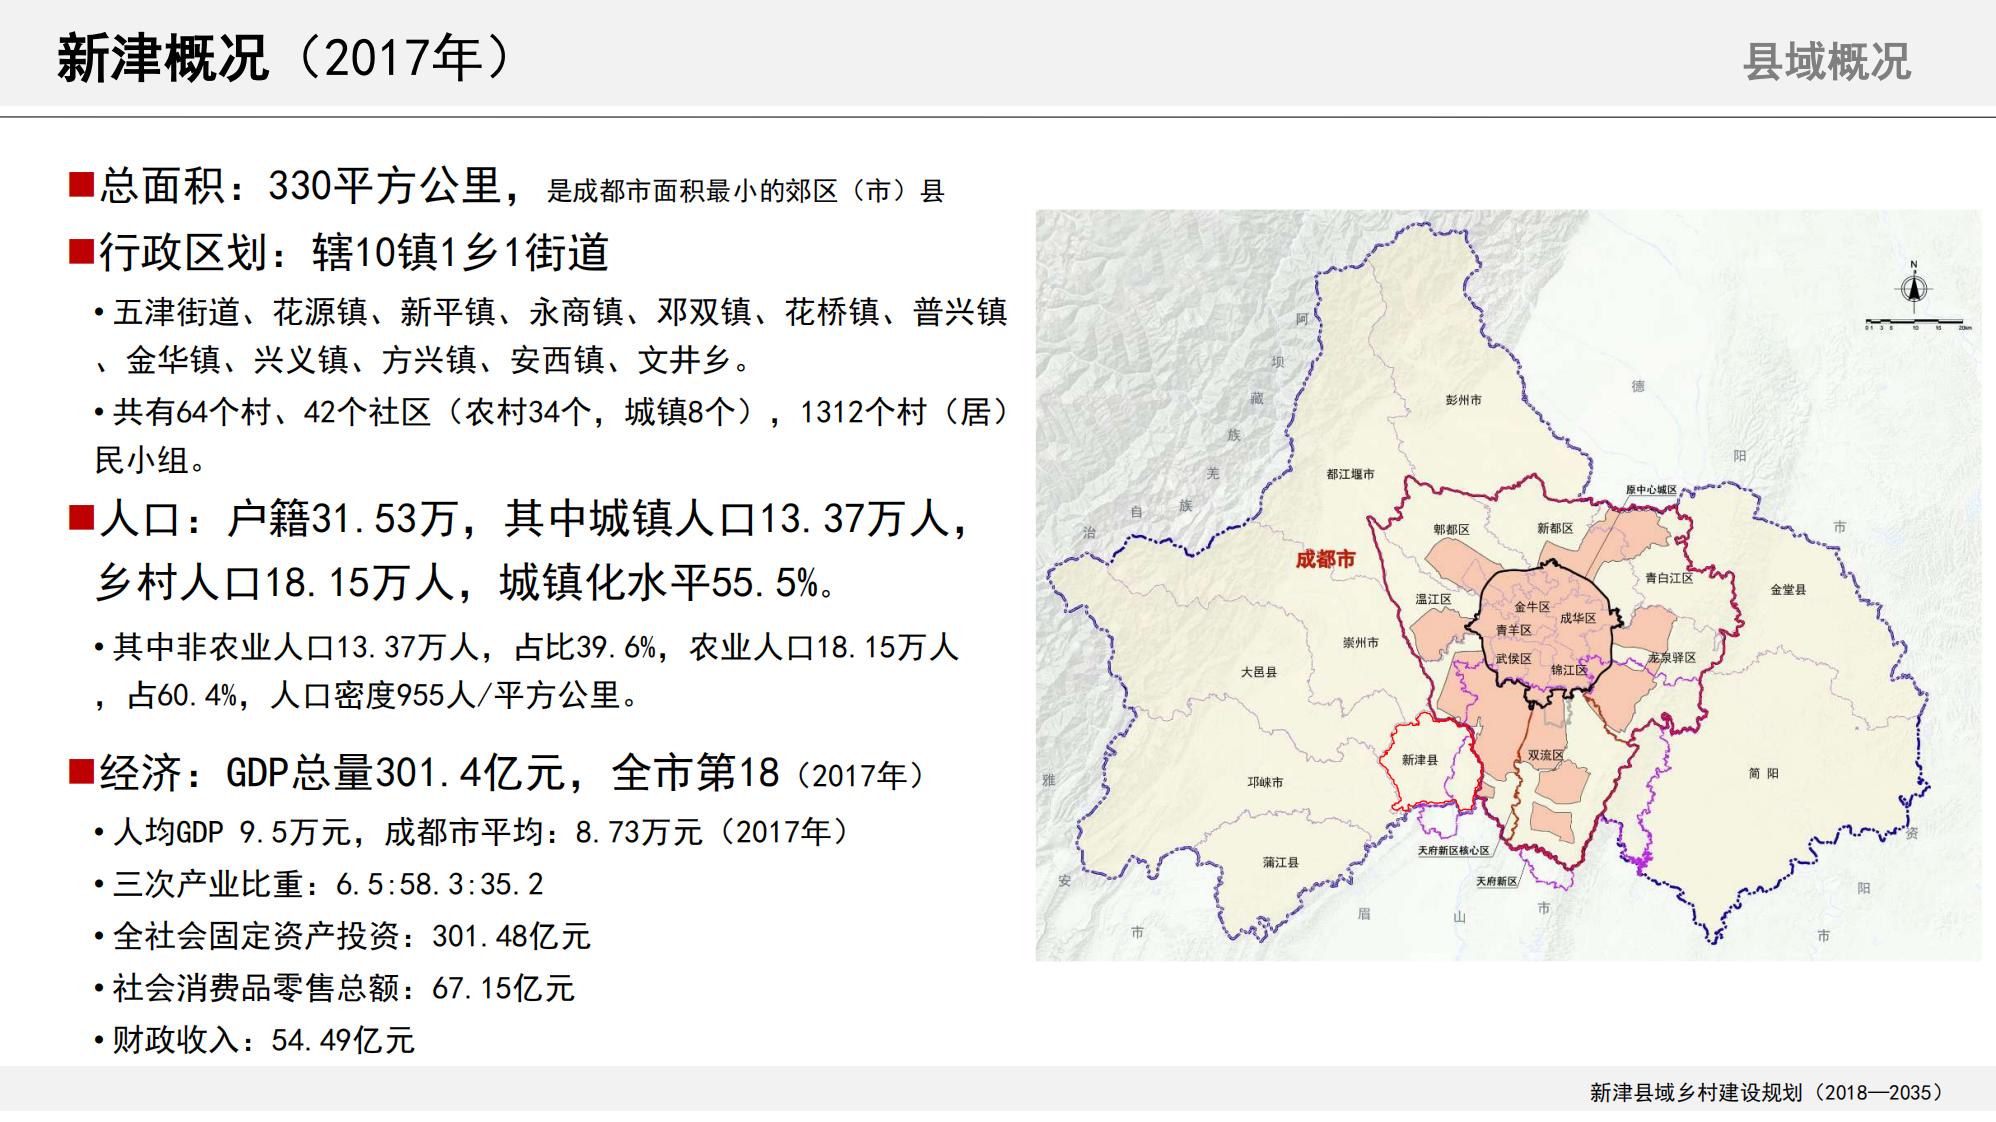Screen dimensions: 1996x1122
Task: Click the 温江区 map label
Action: click(x=1433, y=599)
